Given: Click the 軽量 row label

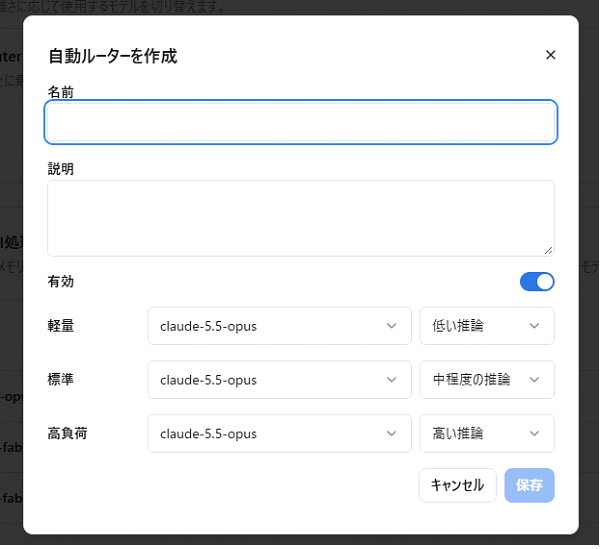Looking at the screenshot, I should 61,328.
